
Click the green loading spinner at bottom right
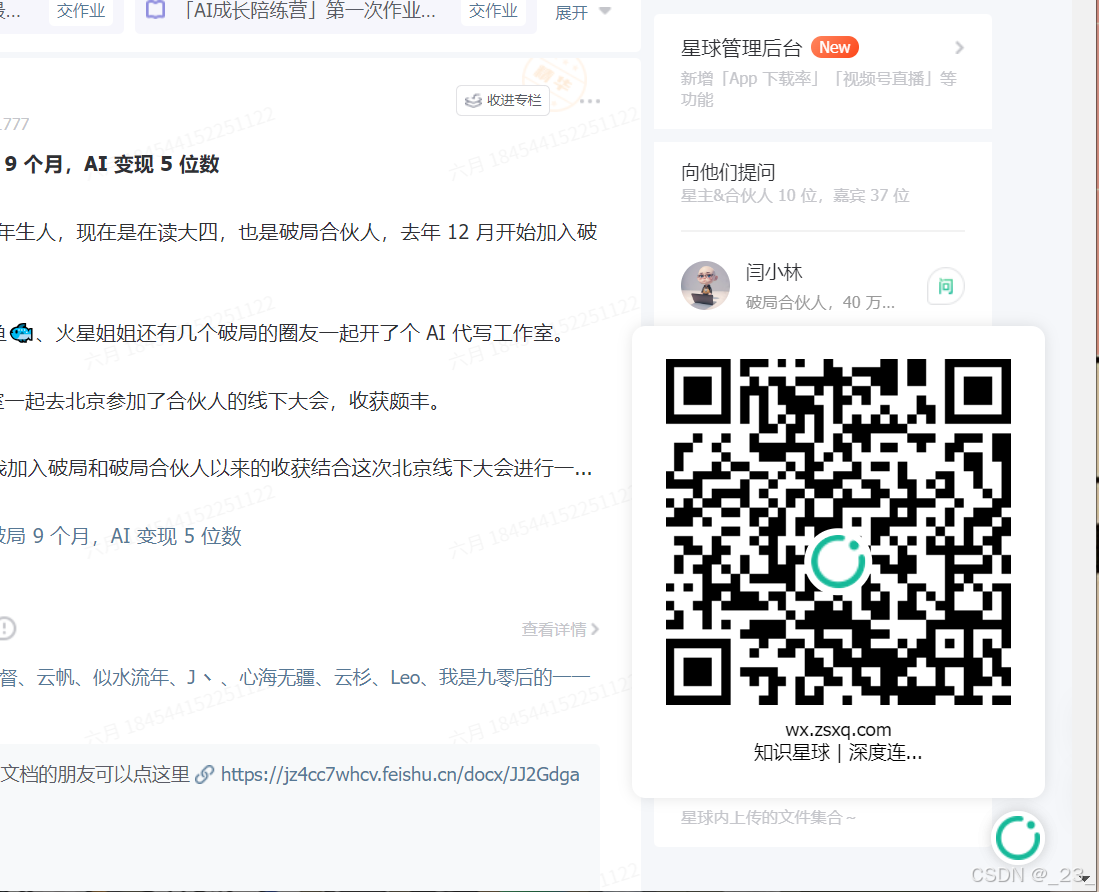coord(1017,837)
